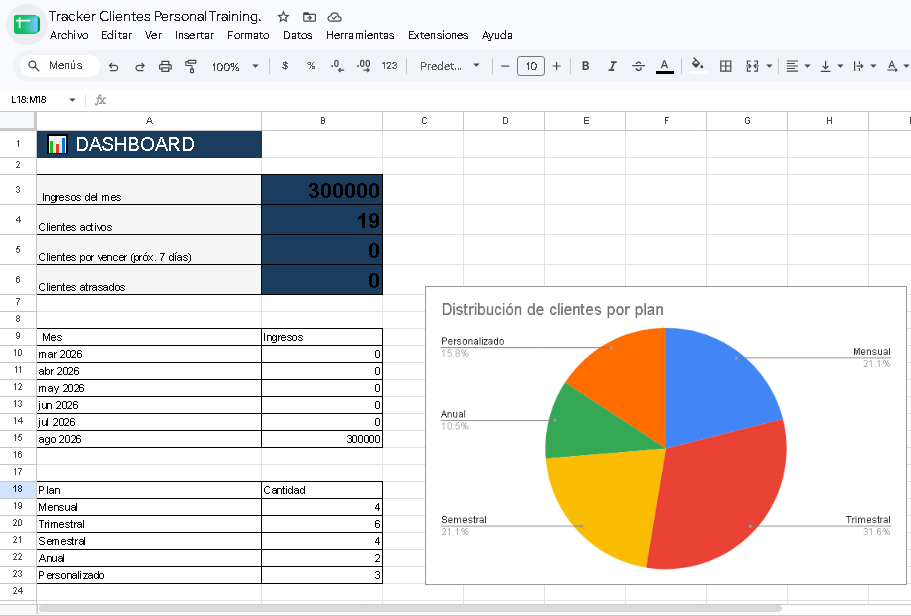Screen dimensions: 911x616
Task: Open the 100% zoom dropdown
Action: [x=235, y=66]
